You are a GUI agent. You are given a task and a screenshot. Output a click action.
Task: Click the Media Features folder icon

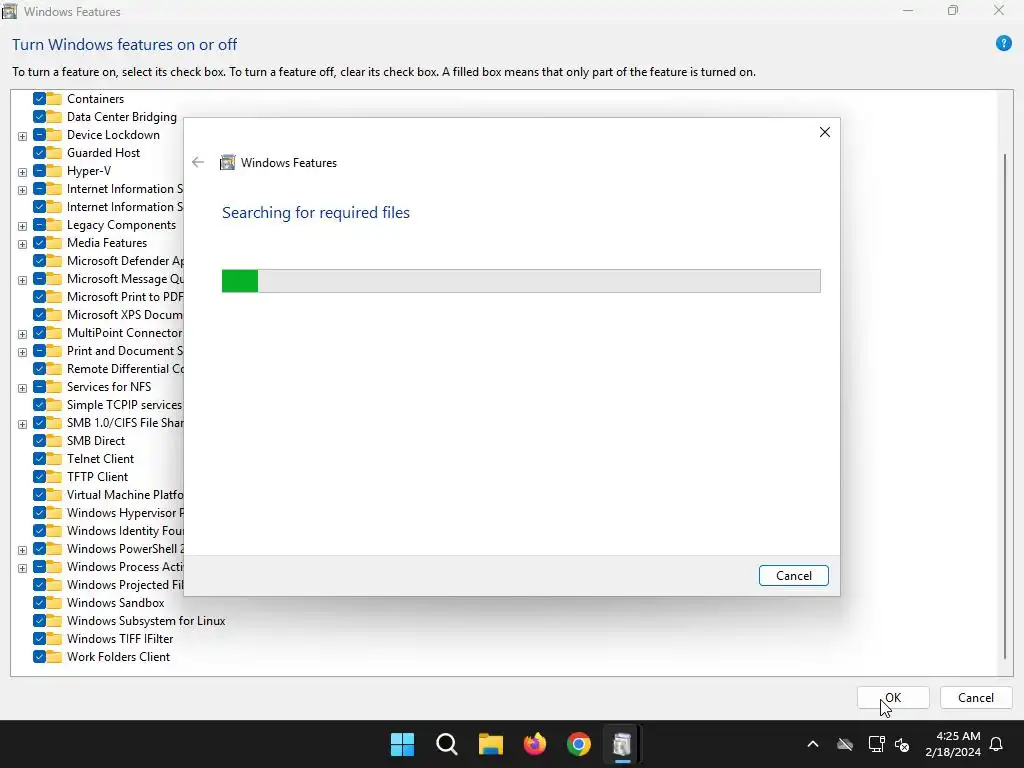[54, 243]
